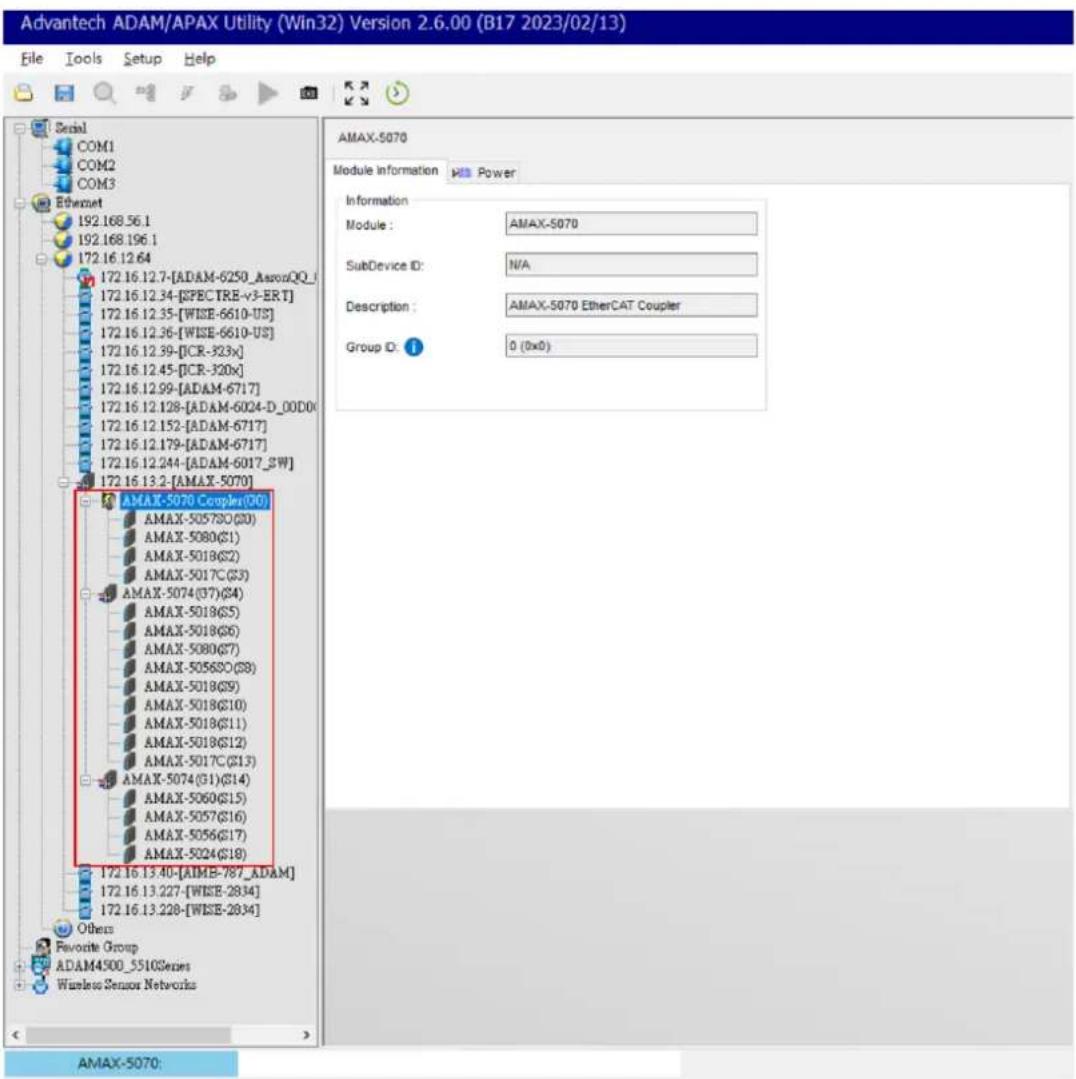Image resolution: width=1076 pixels, height=1079 pixels.
Task: Expand the ADAM4500_5510Series node
Action: [20, 966]
